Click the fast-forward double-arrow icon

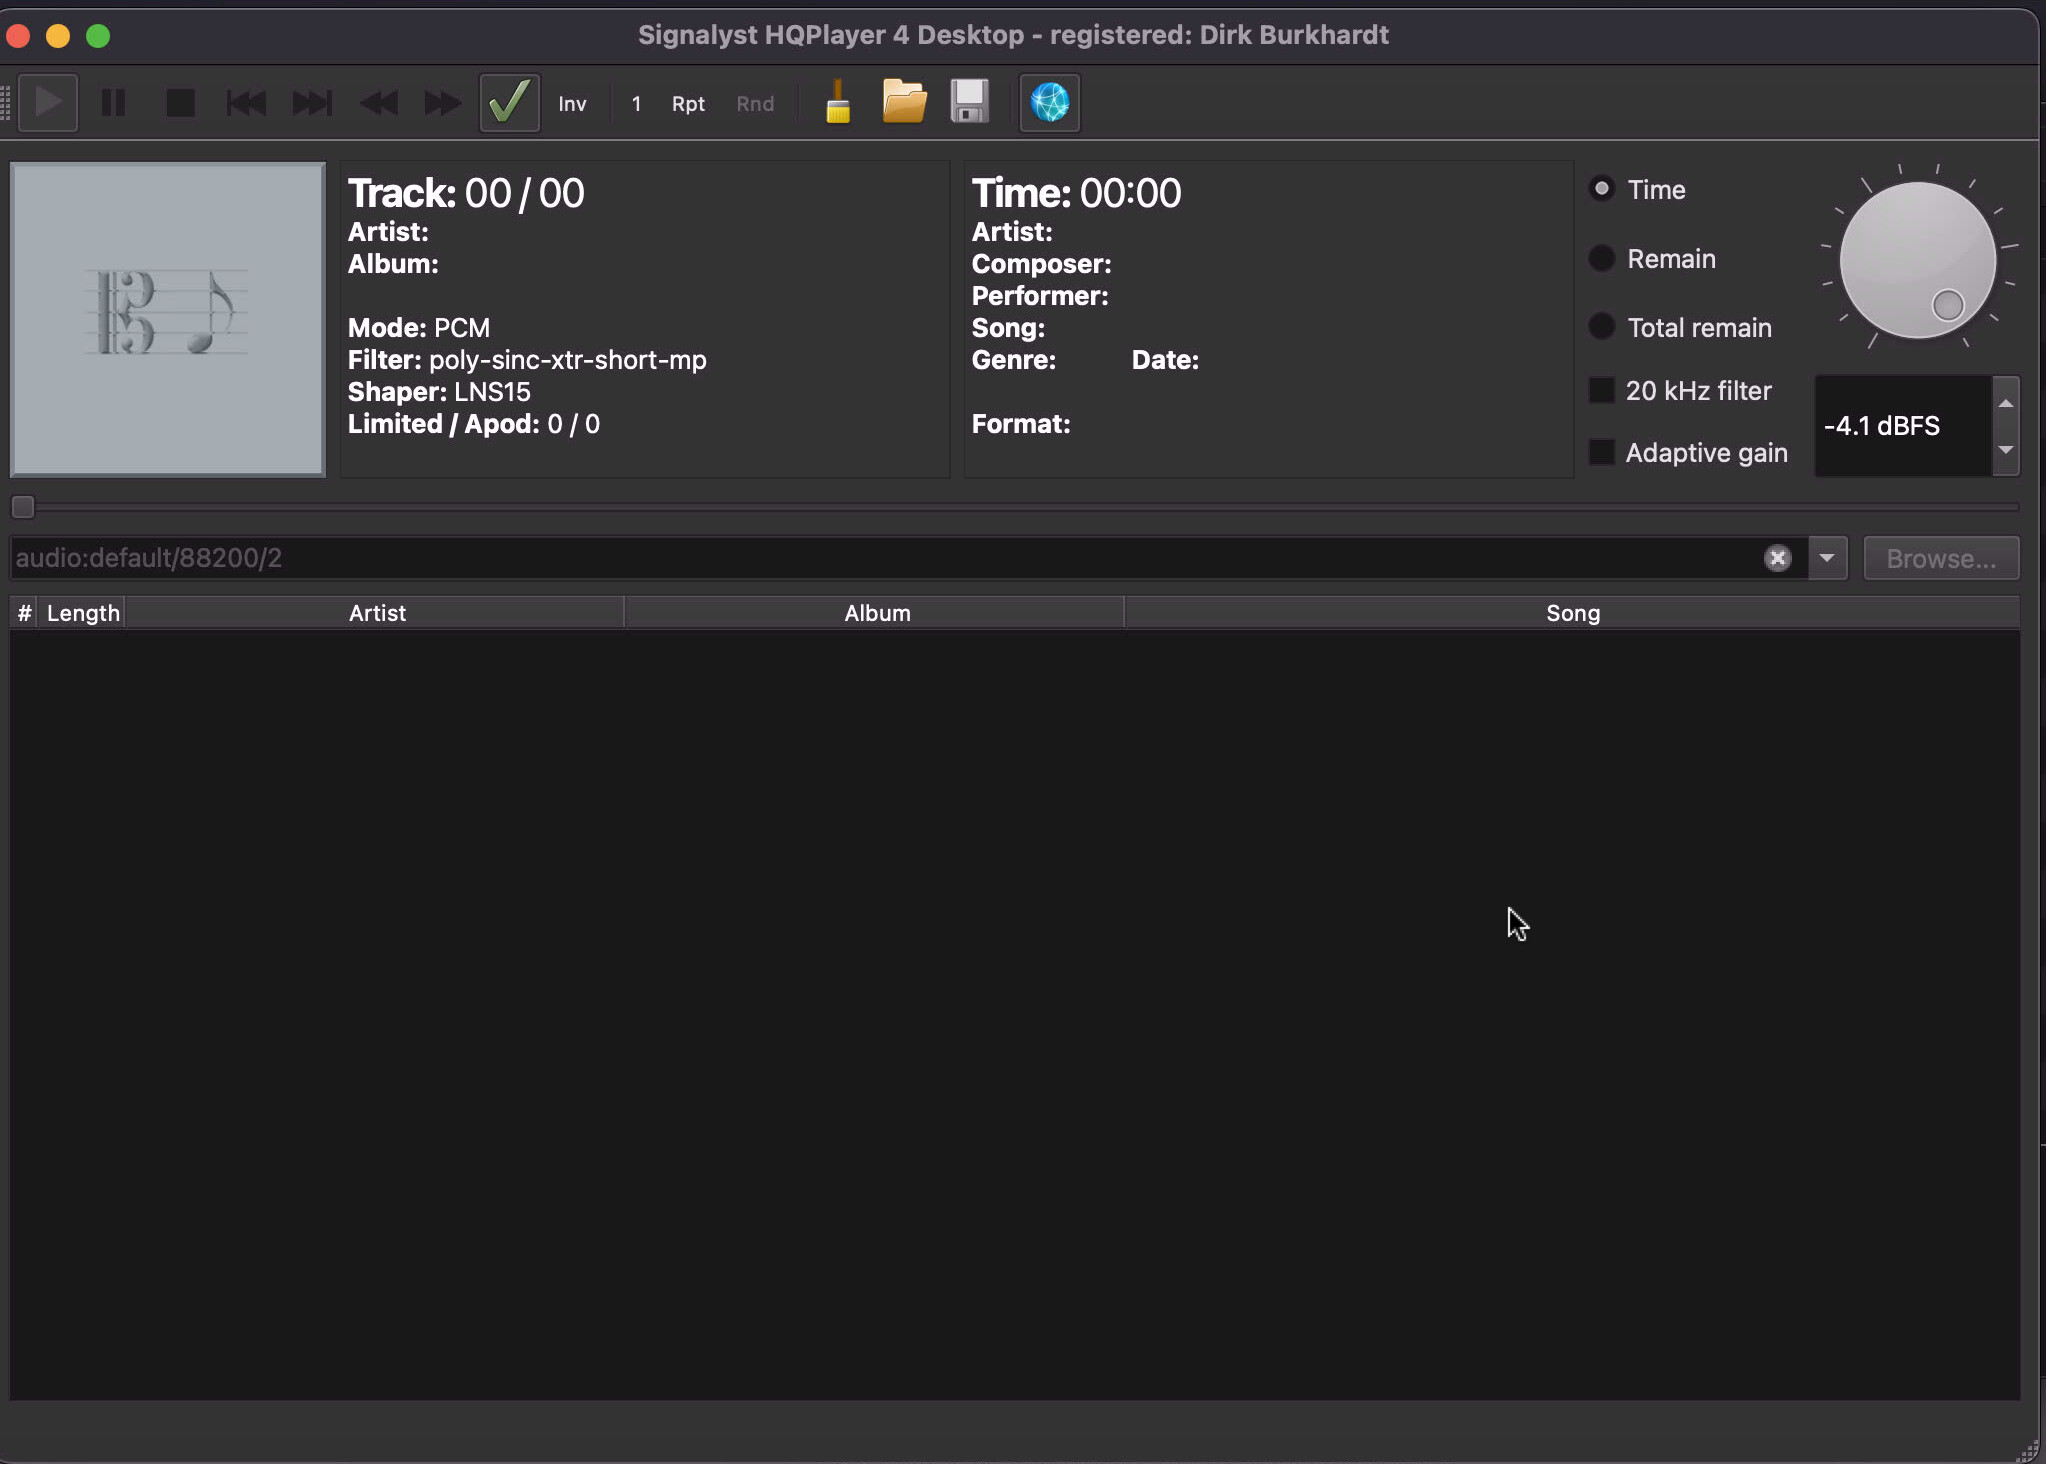tap(443, 103)
